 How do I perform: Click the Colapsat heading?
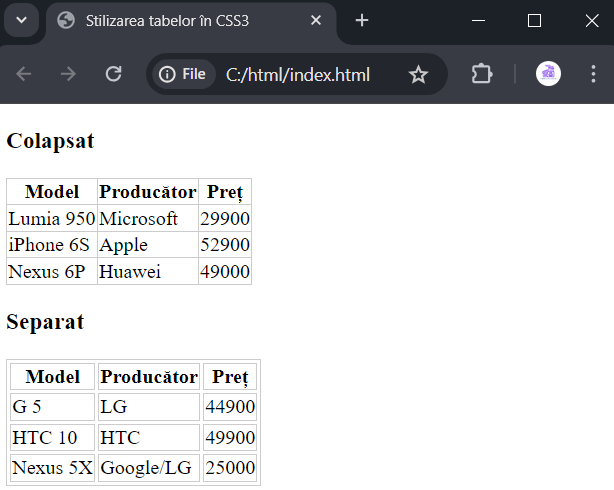pos(50,141)
